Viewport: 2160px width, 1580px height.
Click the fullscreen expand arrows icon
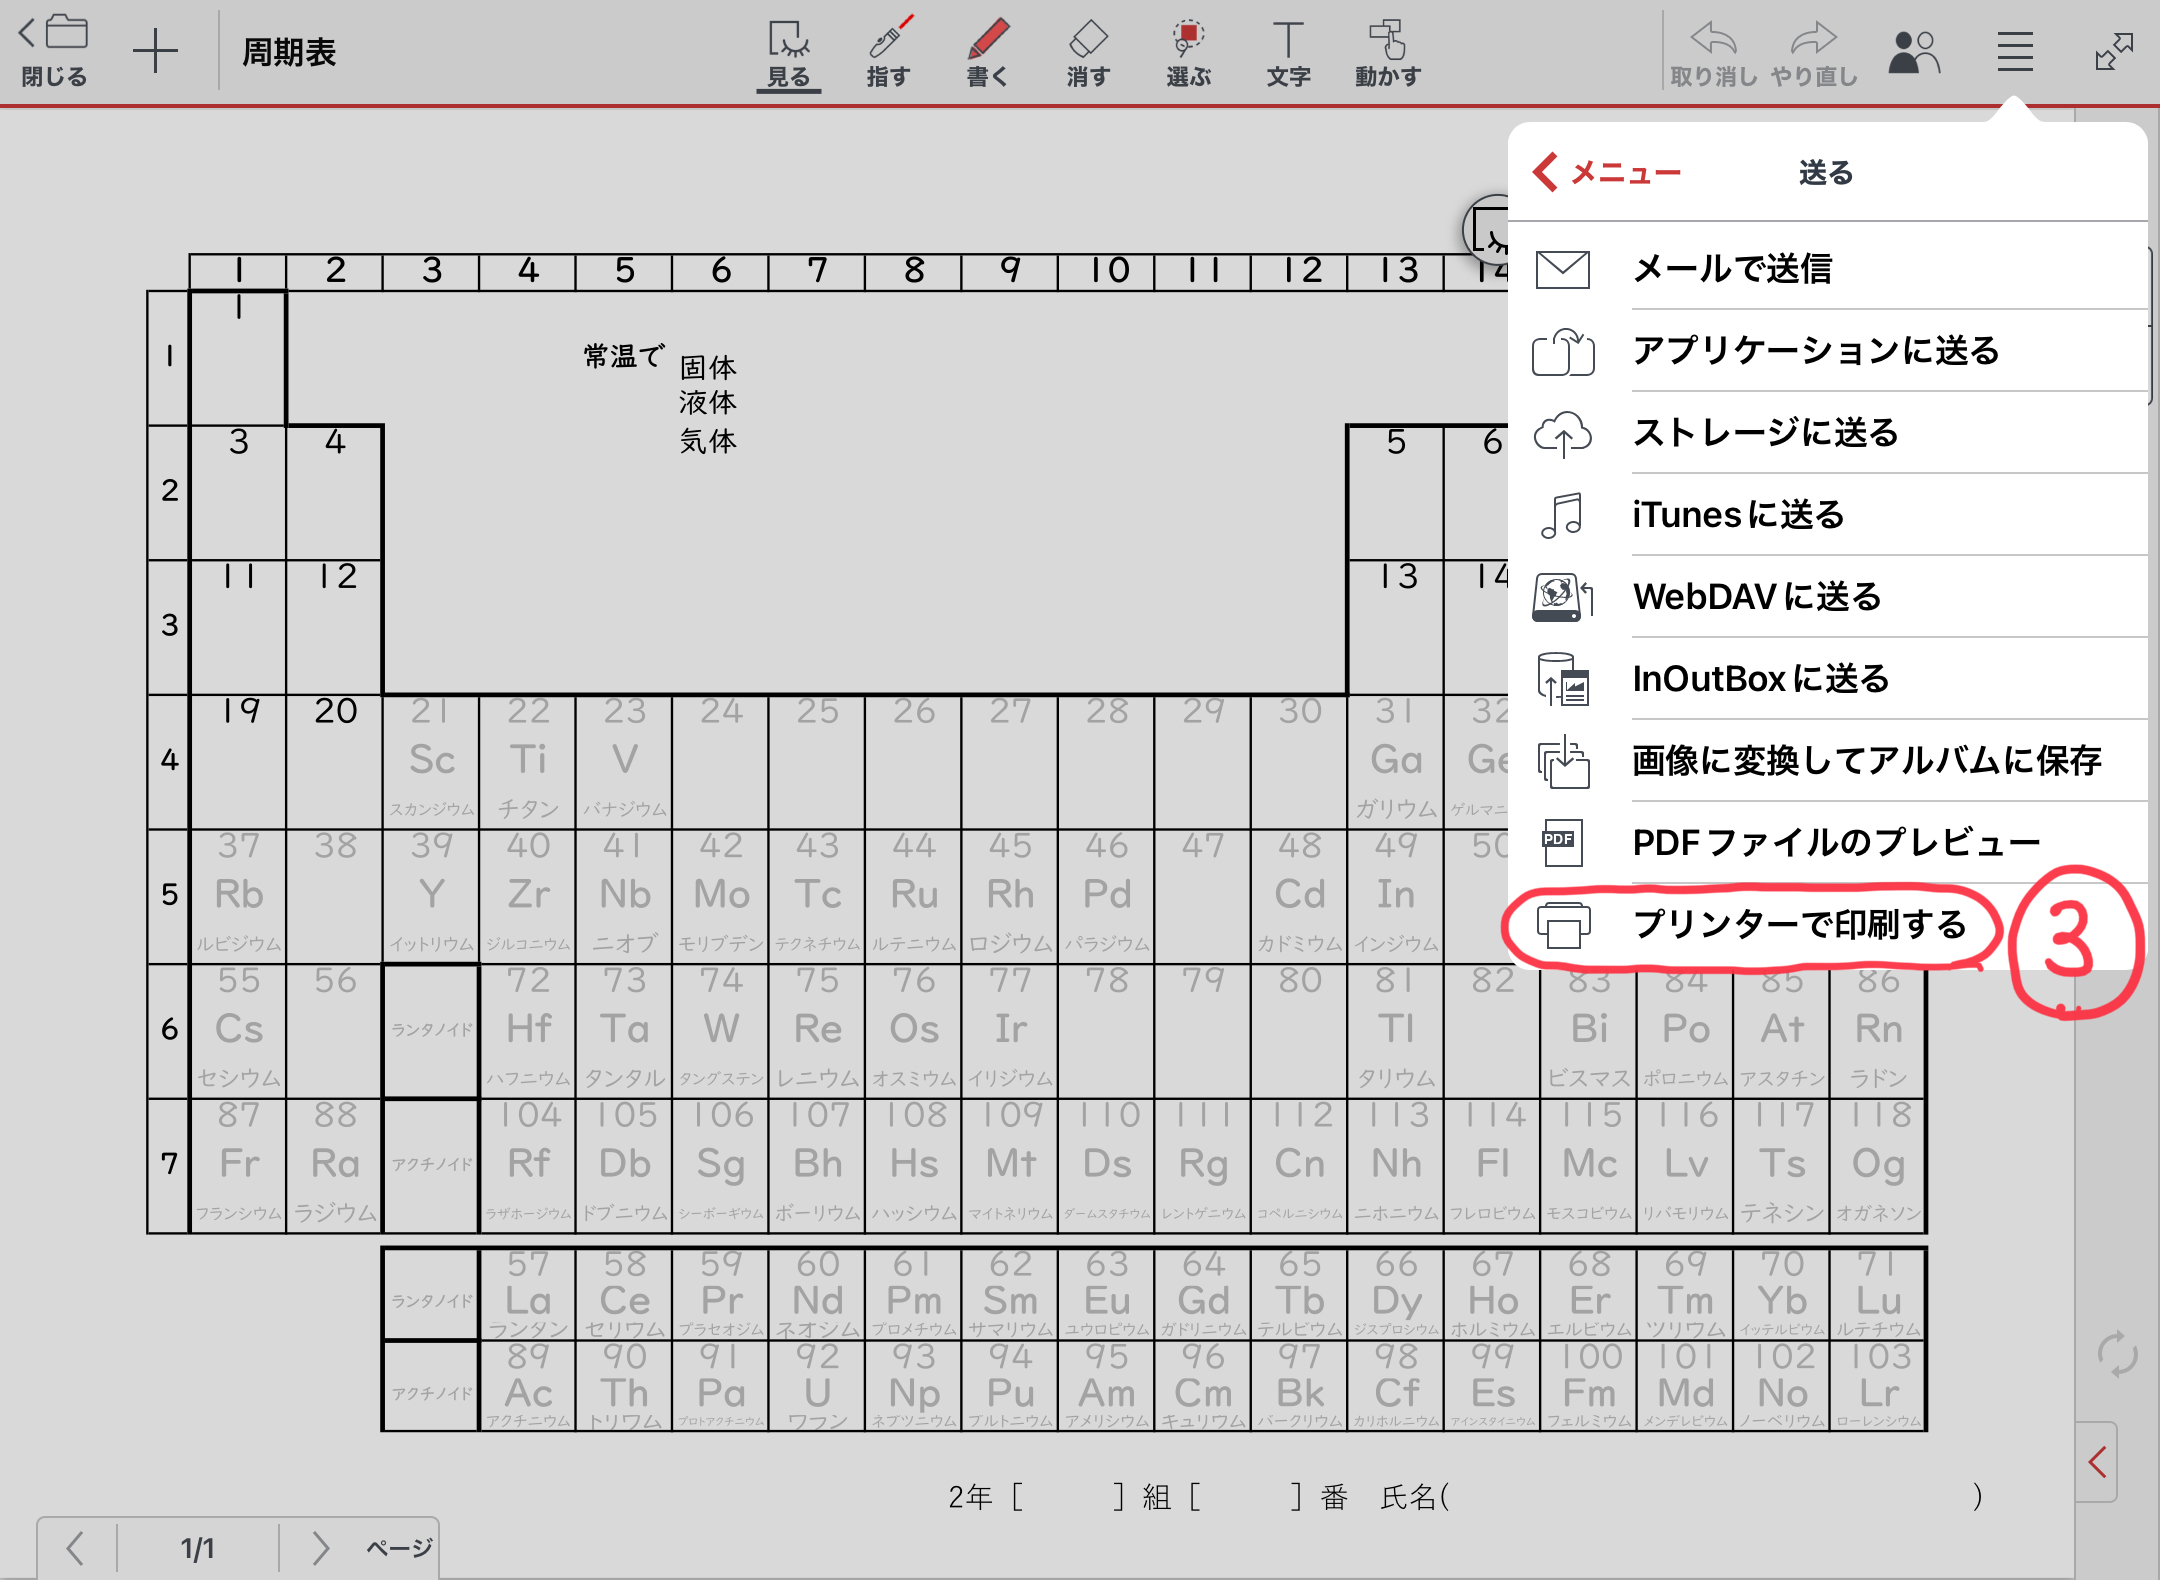2114,52
